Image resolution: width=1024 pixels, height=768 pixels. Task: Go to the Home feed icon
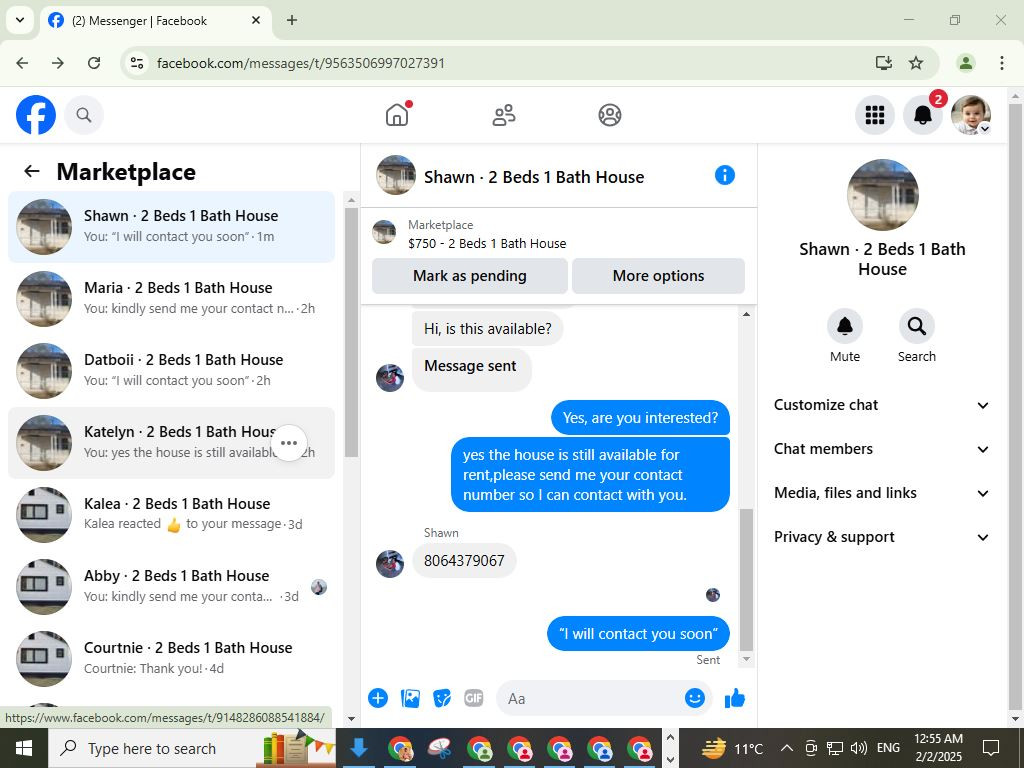(x=397, y=115)
